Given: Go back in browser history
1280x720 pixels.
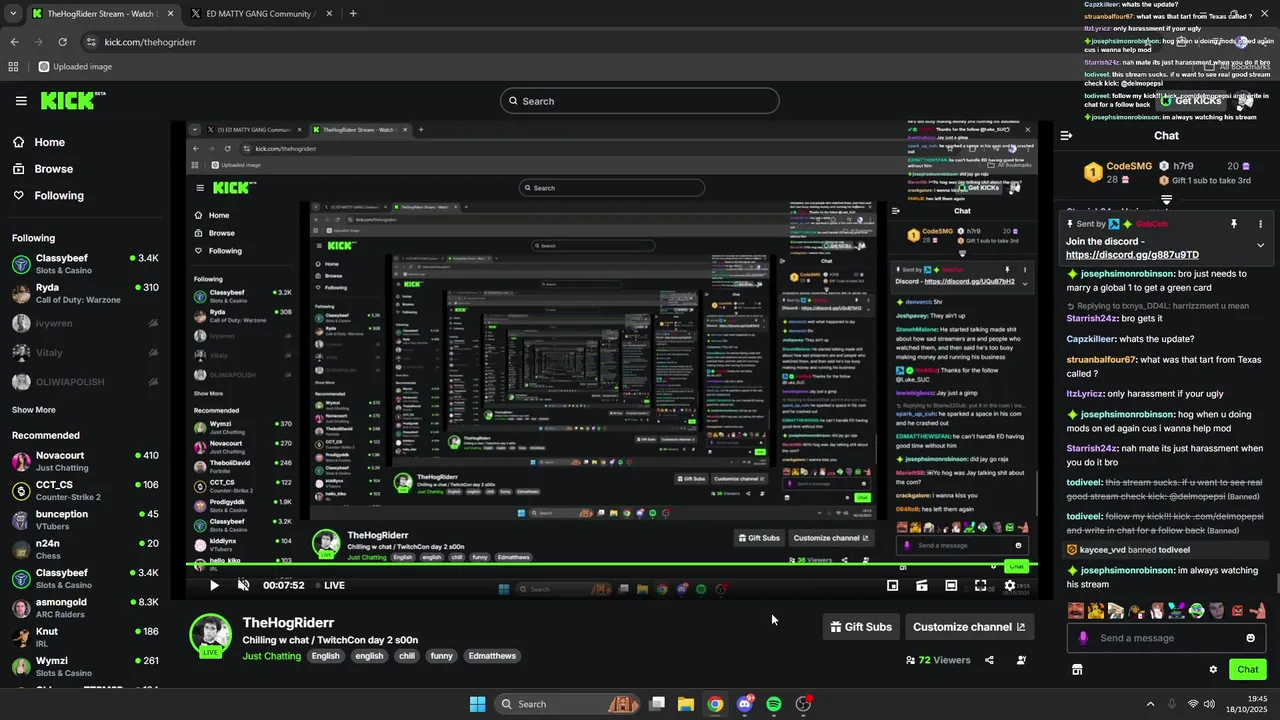Looking at the screenshot, I should (x=14, y=42).
